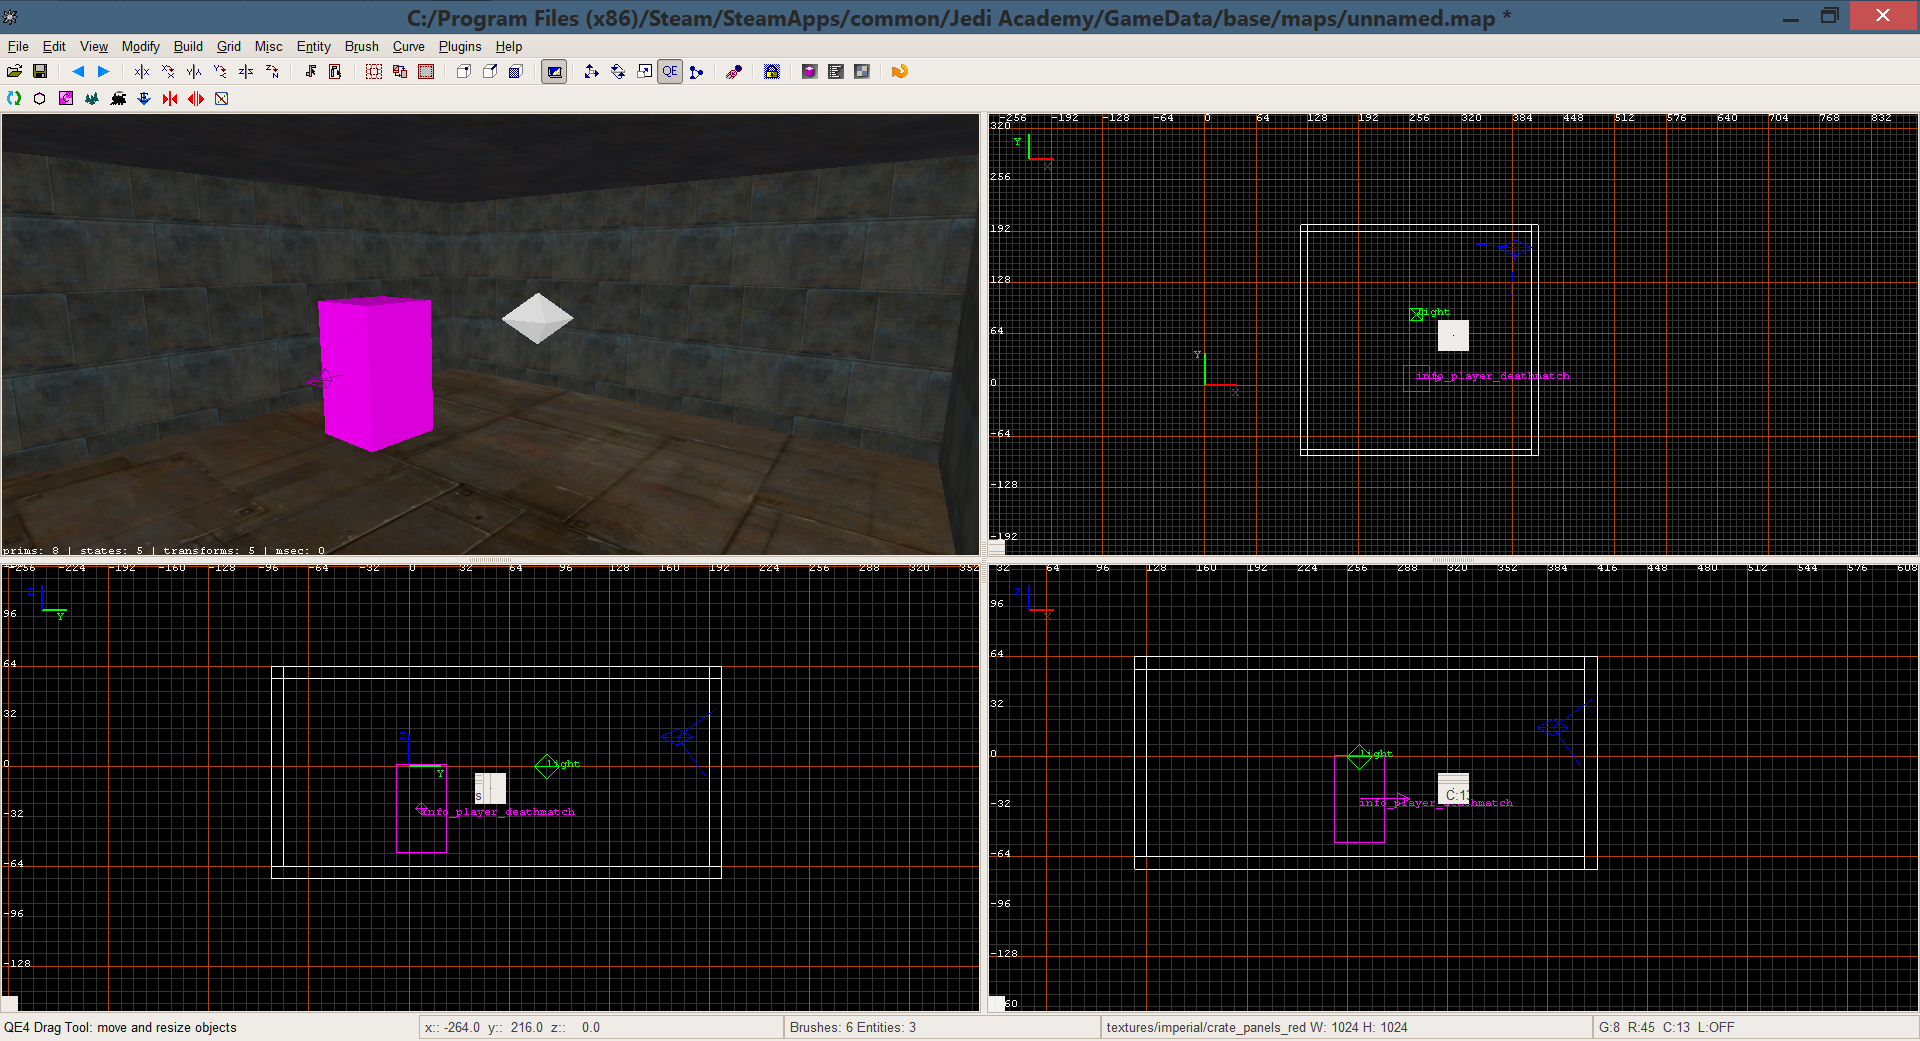Select the magenta box in 3D view
The image size is (1920, 1041).
click(376, 373)
